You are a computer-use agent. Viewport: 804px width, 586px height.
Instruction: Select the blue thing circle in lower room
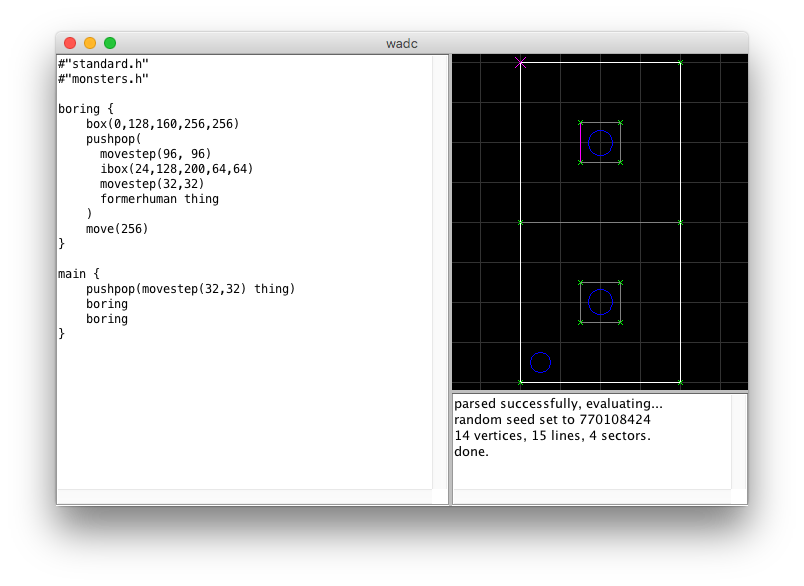600,301
